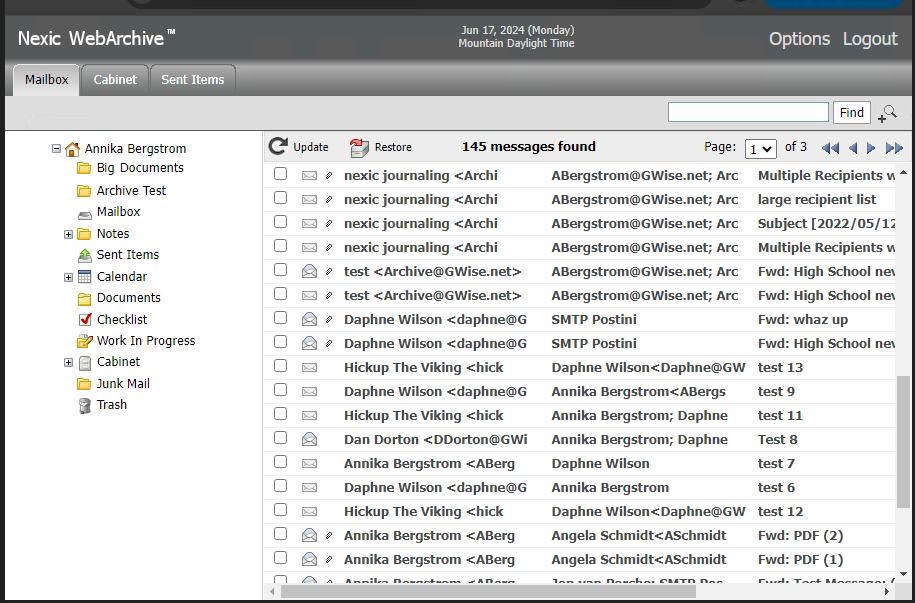This screenshot has height=603, width=915.
Task: Open message with subject test 11
Action: [x=780, y=416]
